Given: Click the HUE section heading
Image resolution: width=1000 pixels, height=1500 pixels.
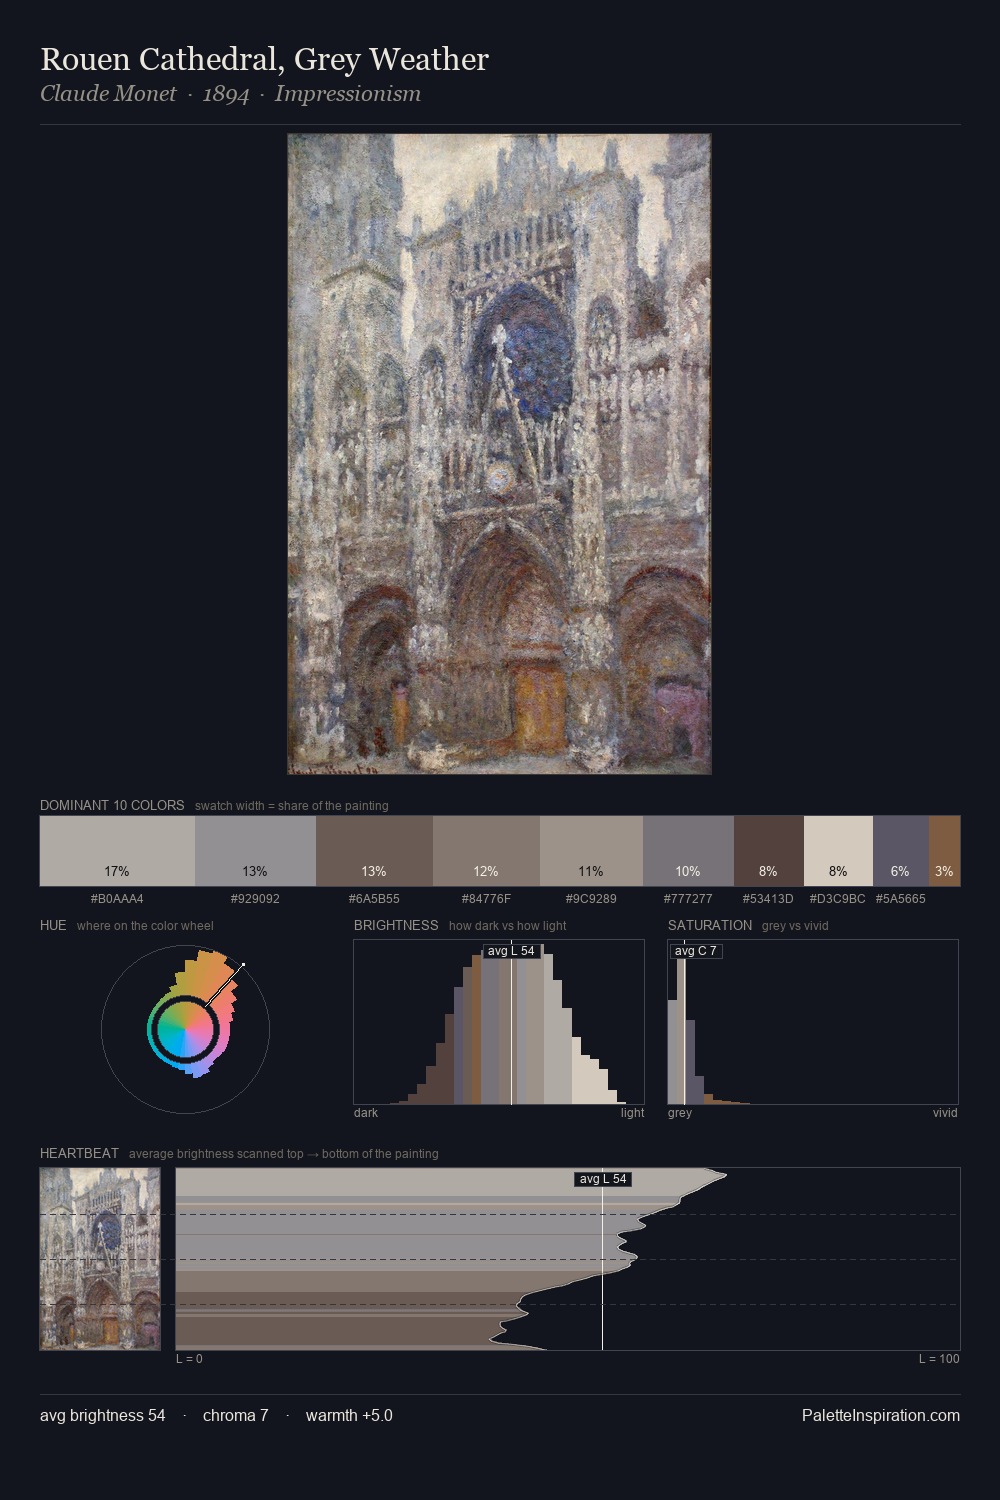Looking at the screenshot, I should pyautogui.click(x=53, y=925).
